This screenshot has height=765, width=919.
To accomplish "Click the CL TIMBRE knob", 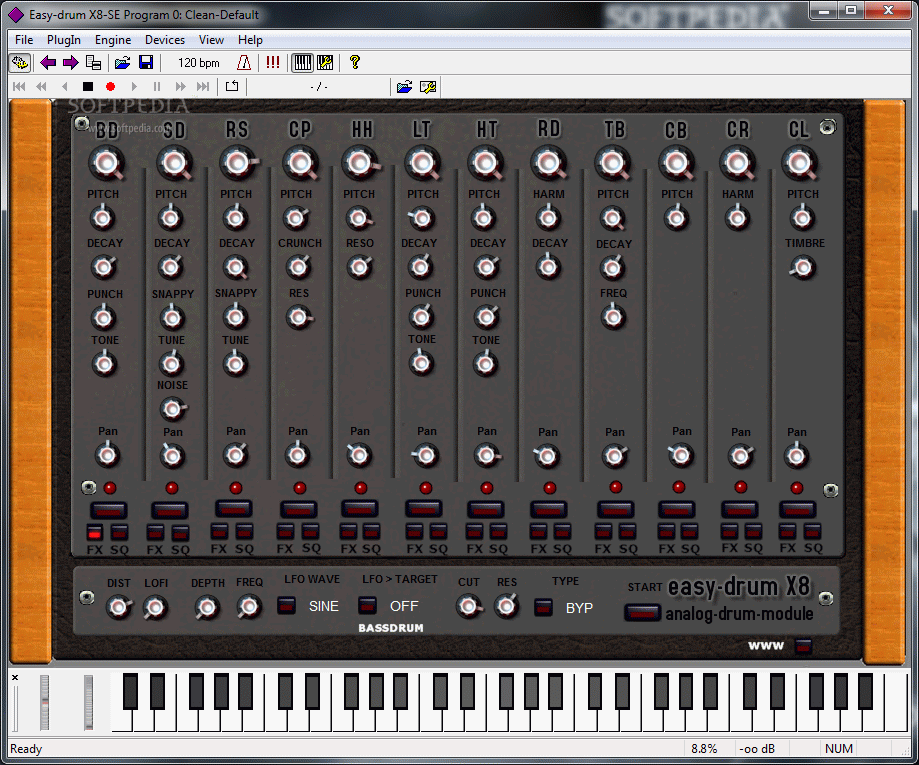I will click(x=802, y=268).
